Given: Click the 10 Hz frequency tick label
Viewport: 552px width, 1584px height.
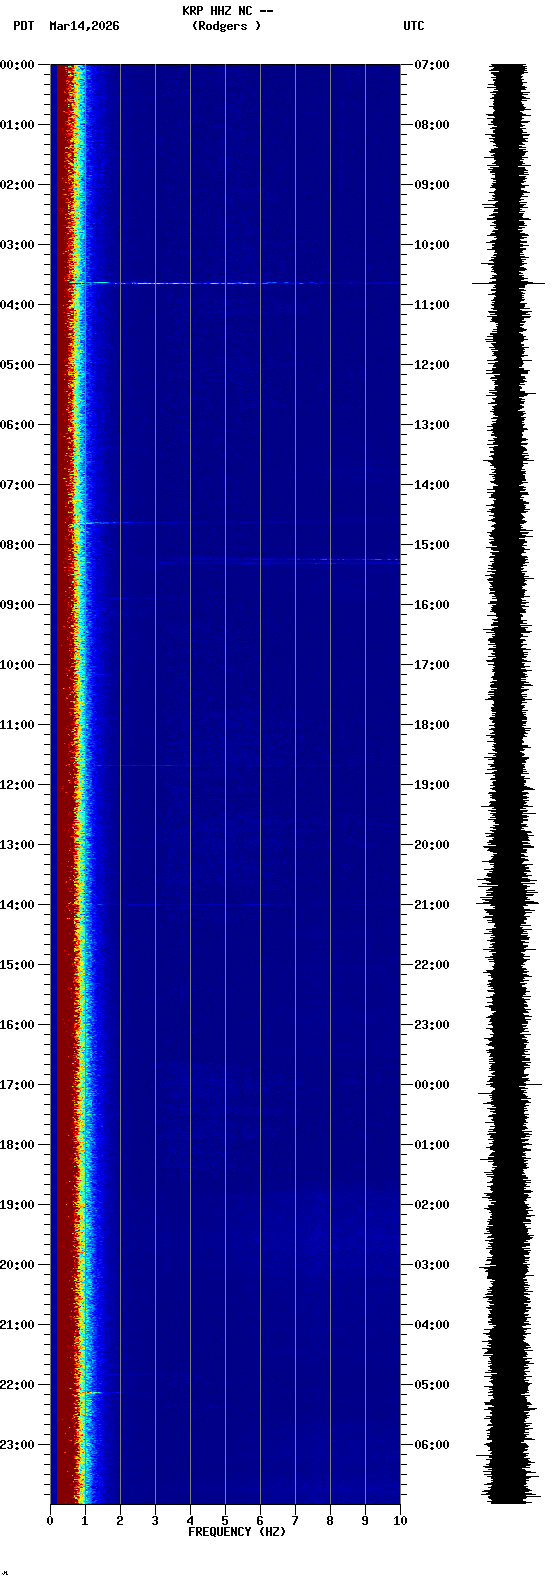Looking at the screenshot, I should click(400, 1521).
